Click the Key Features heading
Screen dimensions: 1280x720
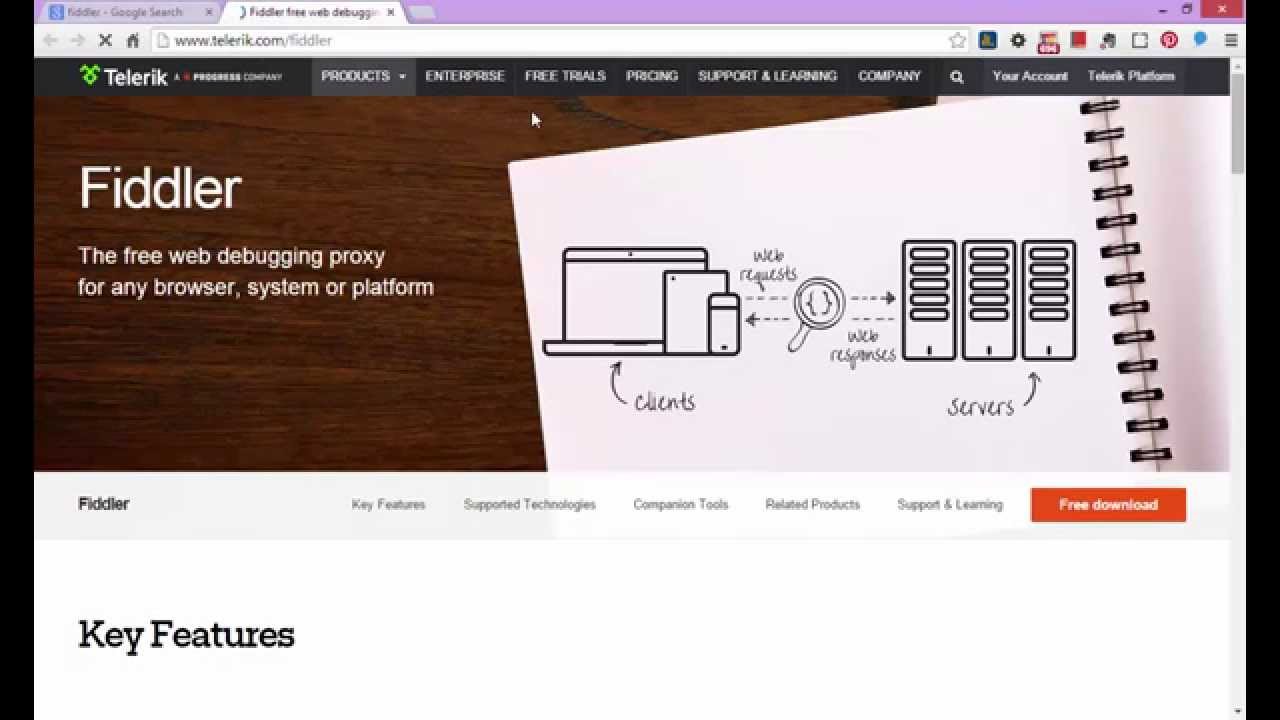coord(186,636)
